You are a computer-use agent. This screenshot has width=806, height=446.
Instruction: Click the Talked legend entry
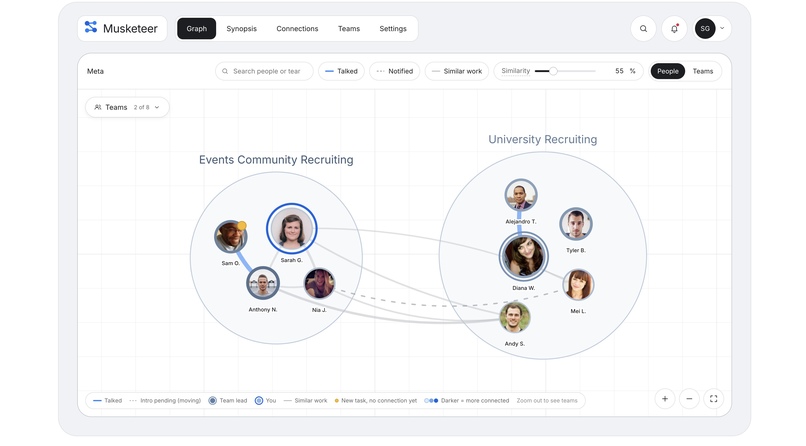pyautogui.click(x=107, y=401)
